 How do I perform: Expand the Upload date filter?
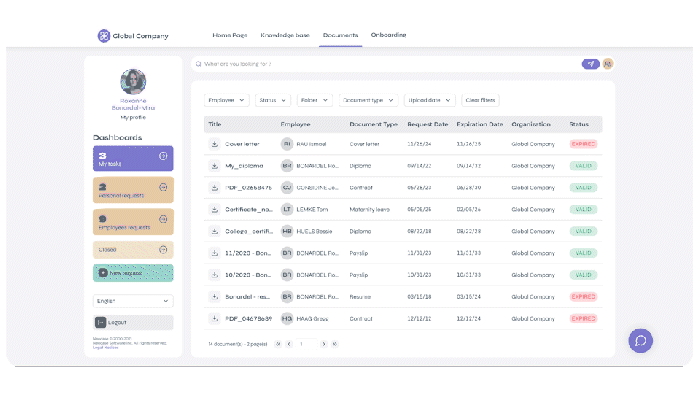tap(429, 100)
